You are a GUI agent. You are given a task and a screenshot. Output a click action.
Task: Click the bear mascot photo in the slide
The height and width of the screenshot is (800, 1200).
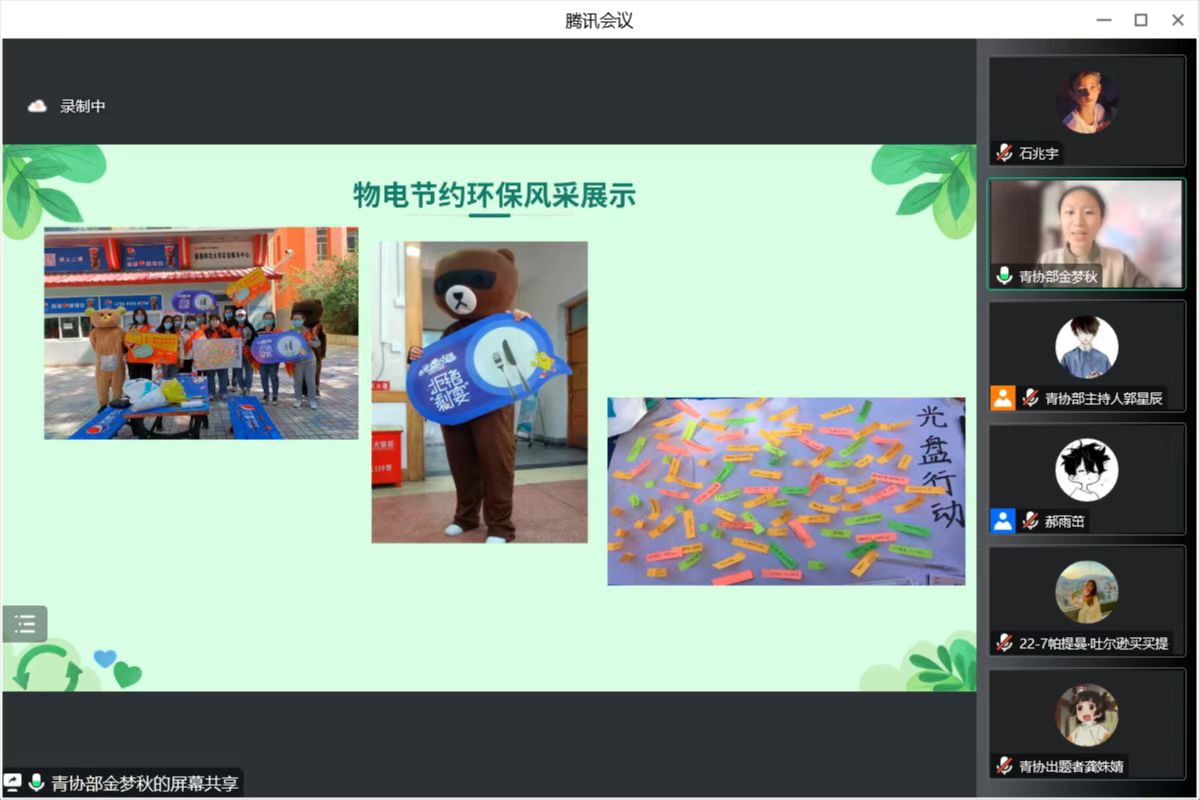(x=479, y=392)
